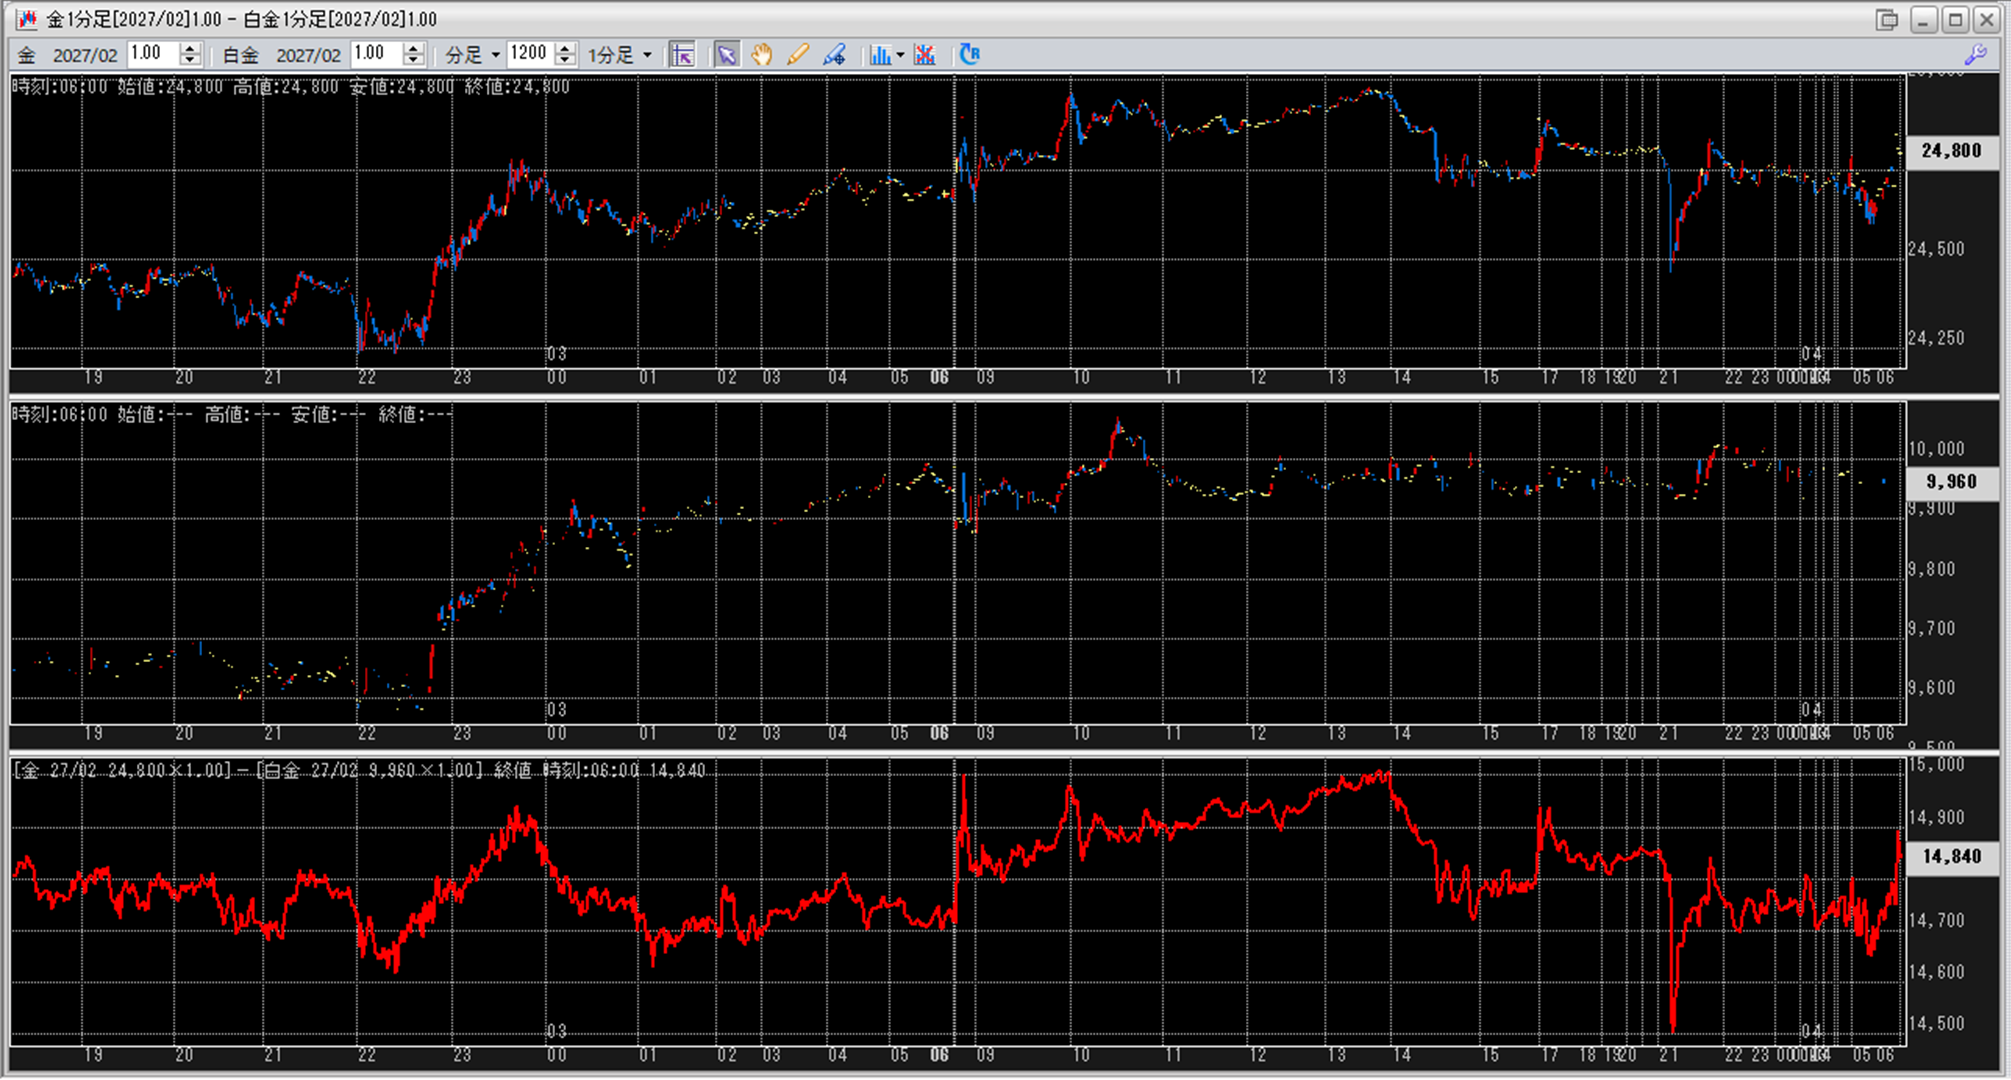Toggle the crosshair cursor display icon
The image size is (2011, 1080).
click(682, 55)
